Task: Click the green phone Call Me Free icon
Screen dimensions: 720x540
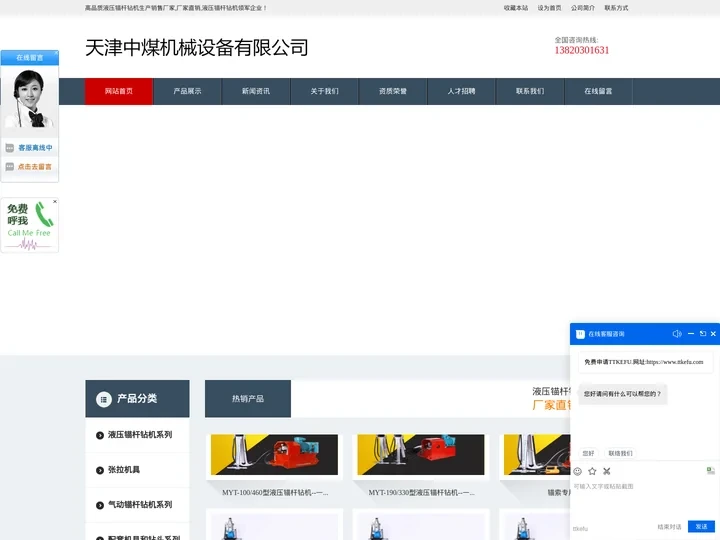Action: 45,214
